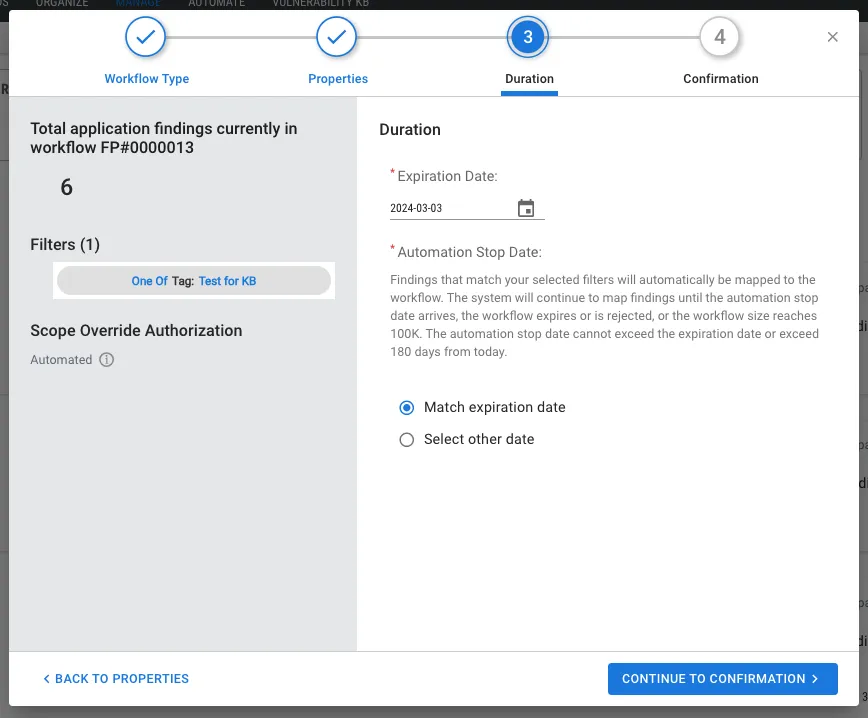
Task: Click the Filters (1) heading
Action: pos(65,244)
